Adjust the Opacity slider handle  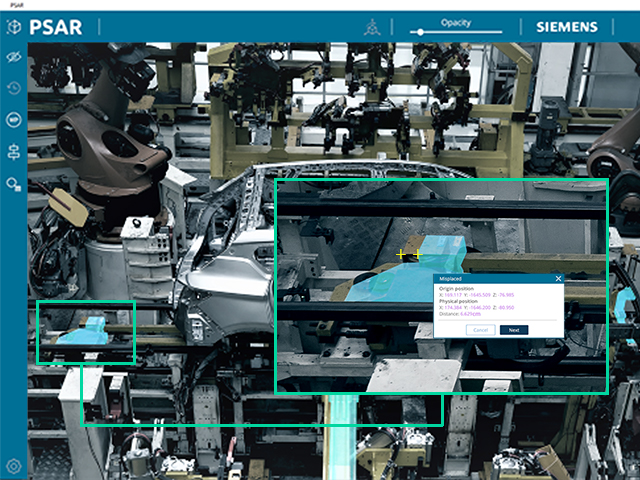coord(420,32)
